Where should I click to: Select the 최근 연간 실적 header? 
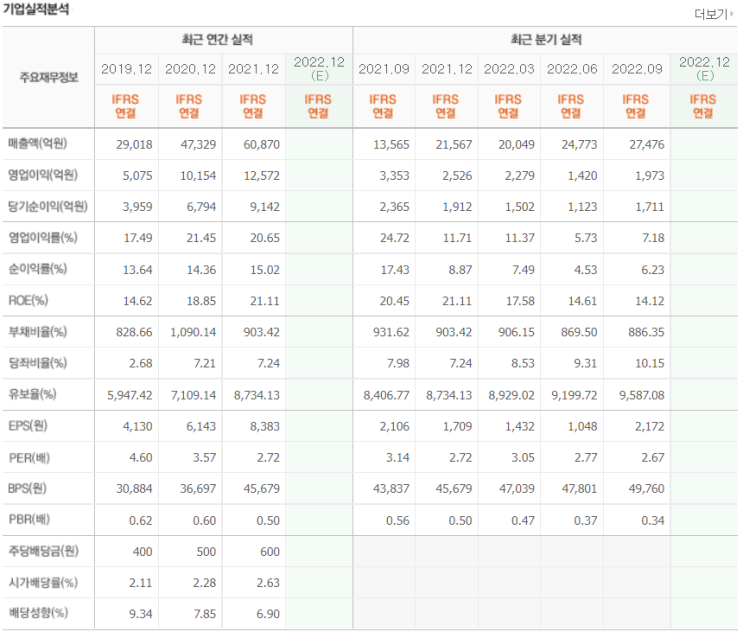217,39
